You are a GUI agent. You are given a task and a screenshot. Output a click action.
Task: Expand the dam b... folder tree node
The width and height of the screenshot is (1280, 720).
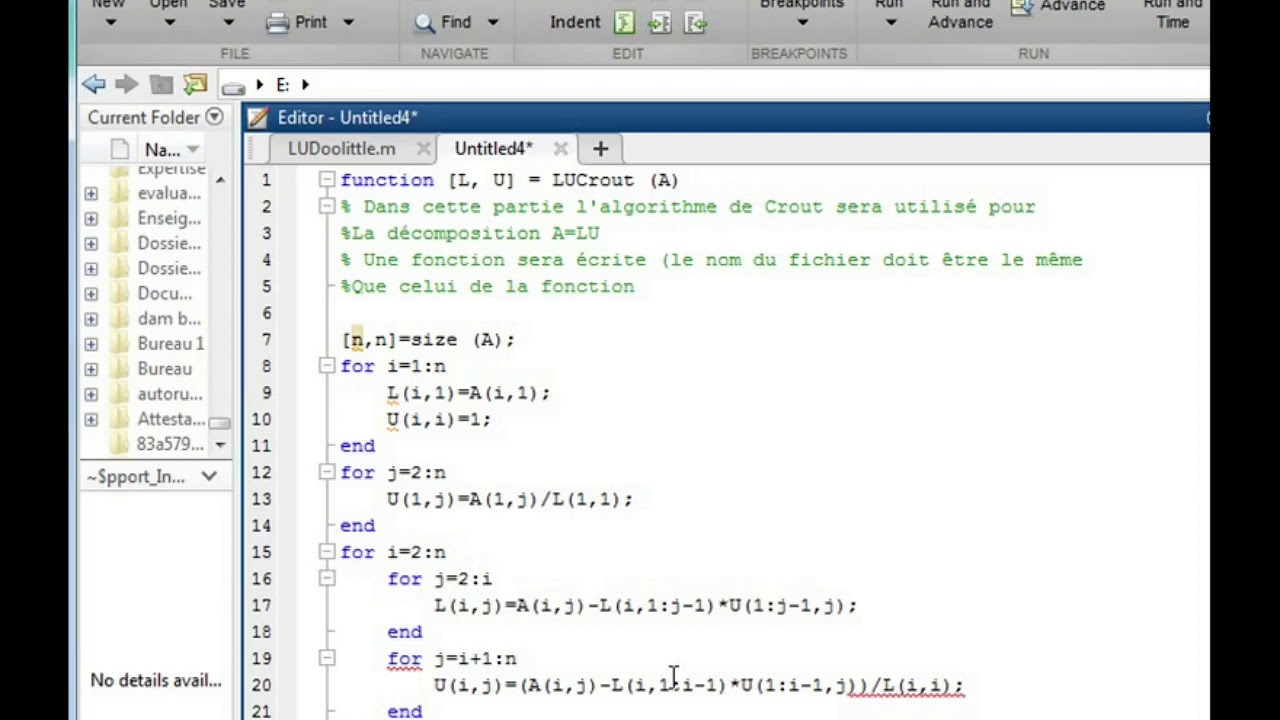pos(91,319)
